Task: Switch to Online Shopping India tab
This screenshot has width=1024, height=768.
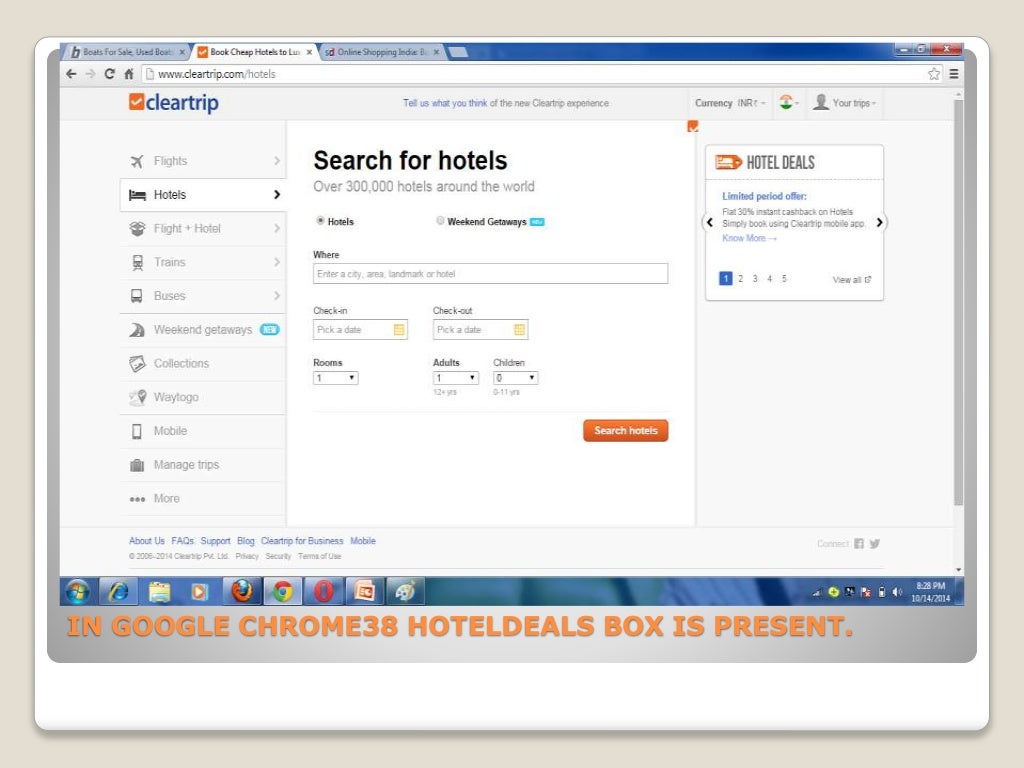Action: 382,52
